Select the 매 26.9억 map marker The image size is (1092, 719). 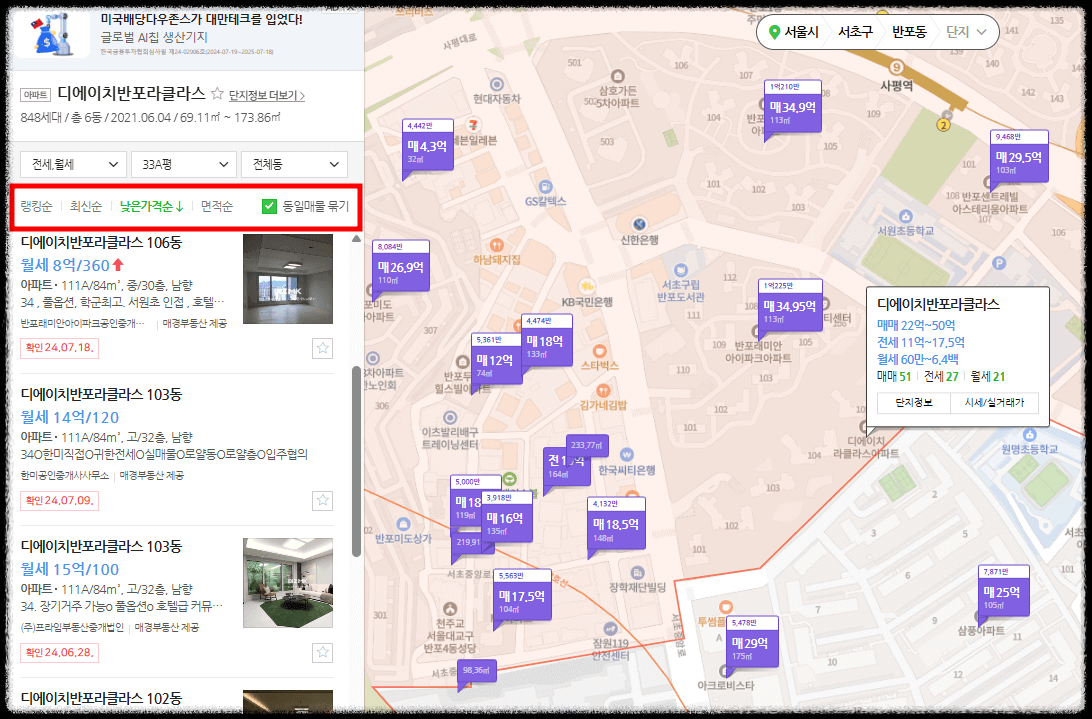pyautogui.click(x=401, y=270)
